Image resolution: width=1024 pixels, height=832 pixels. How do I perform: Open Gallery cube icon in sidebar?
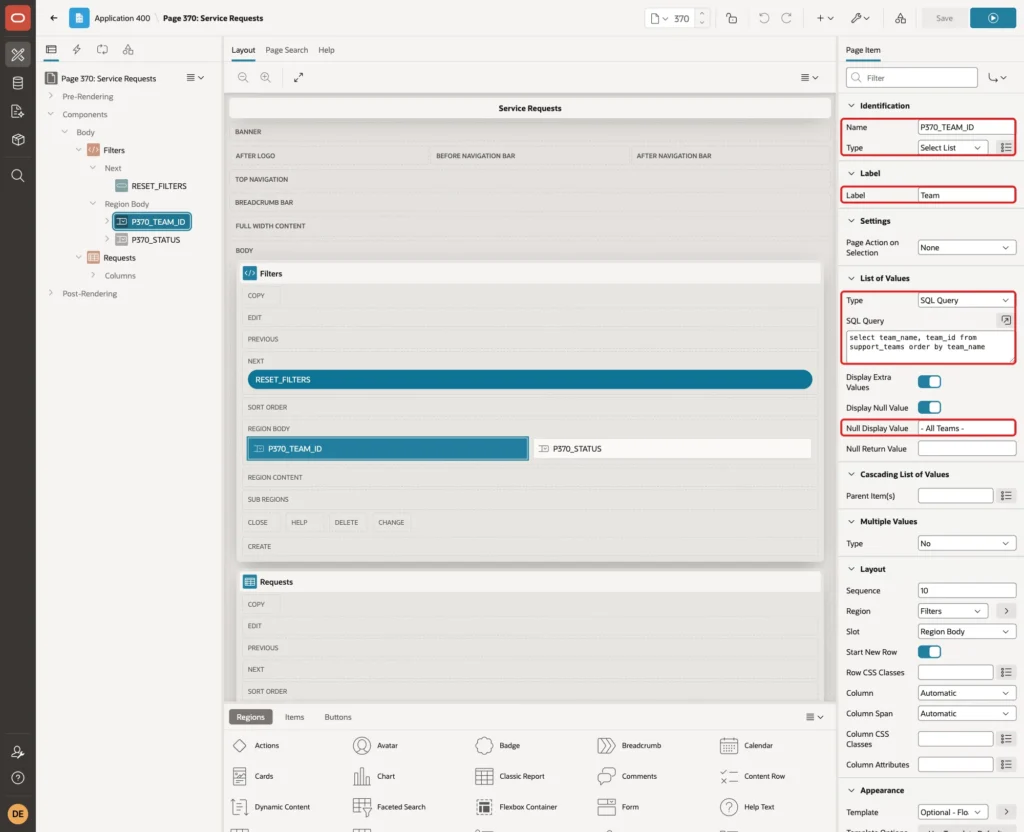click(18, 140)
